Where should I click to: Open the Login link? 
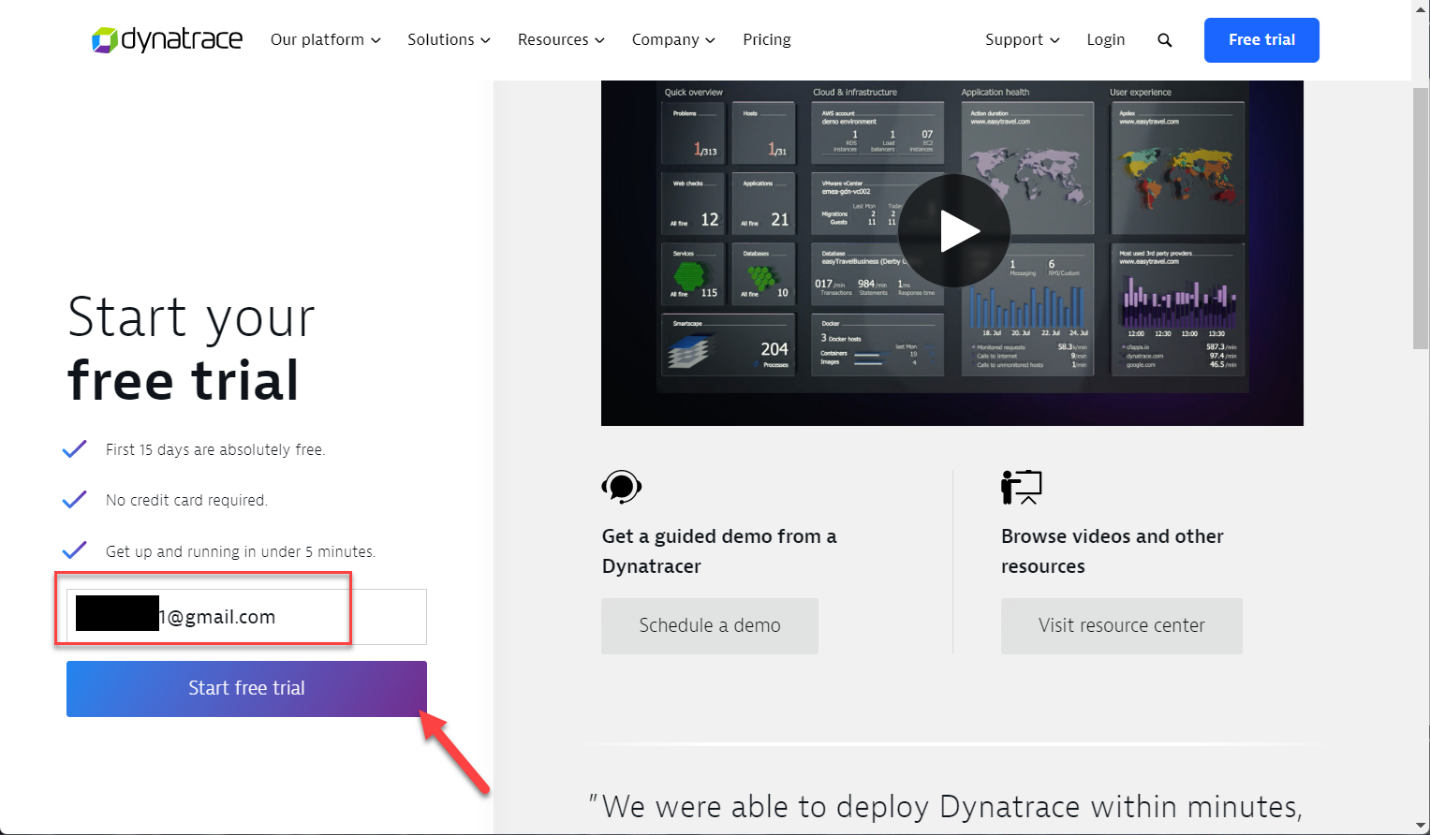click(1105, 40)
